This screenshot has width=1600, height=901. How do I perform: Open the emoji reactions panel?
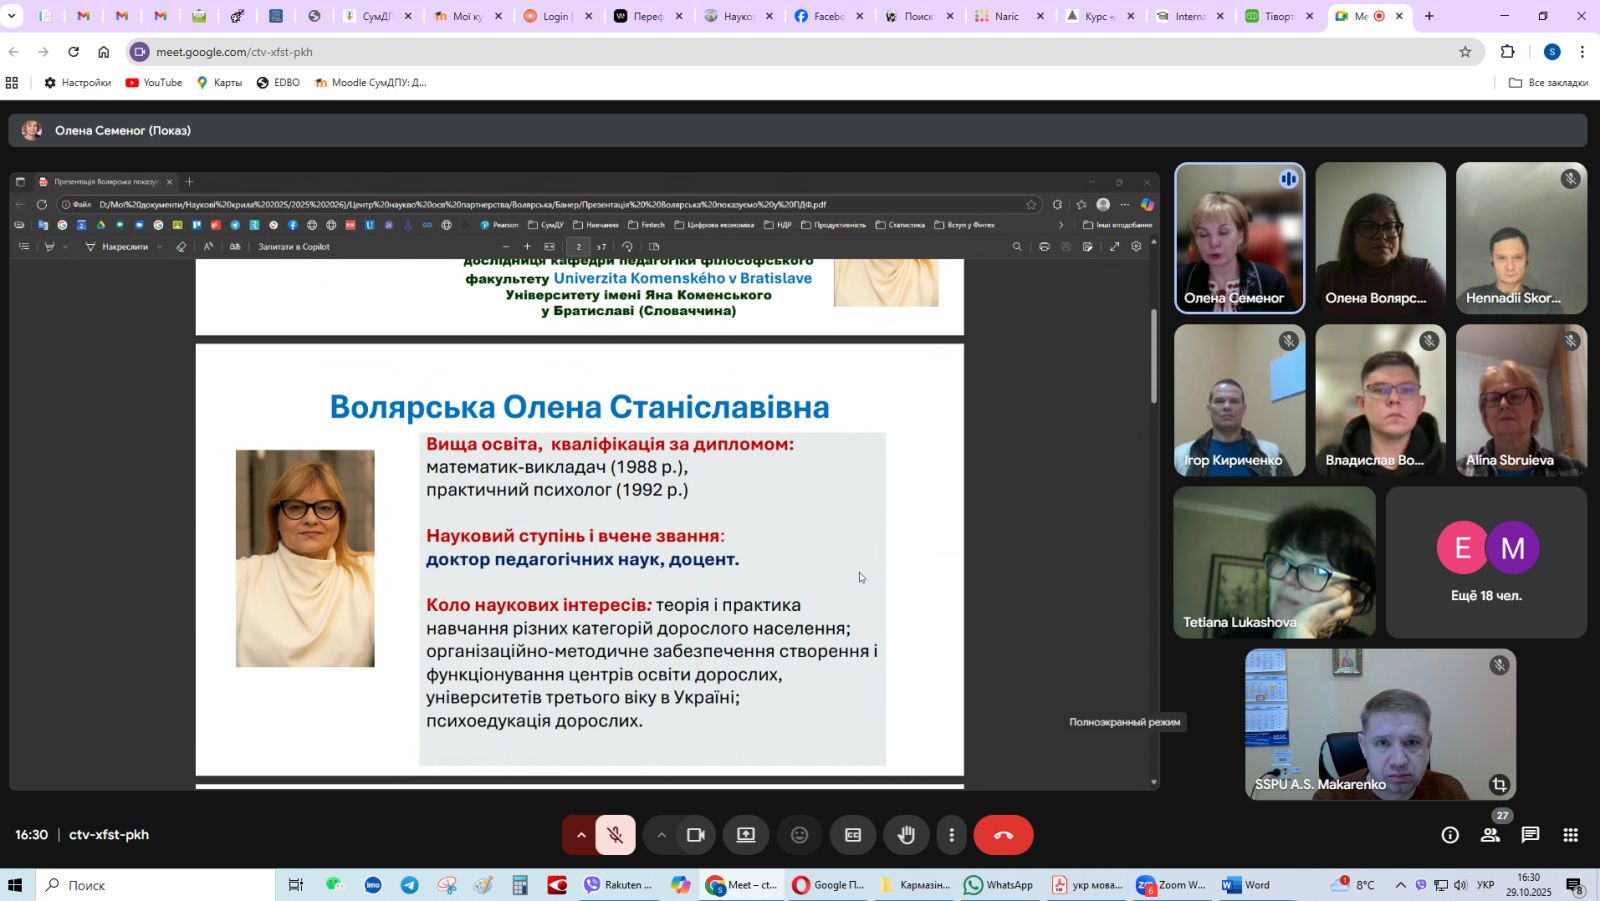[799, 835]
